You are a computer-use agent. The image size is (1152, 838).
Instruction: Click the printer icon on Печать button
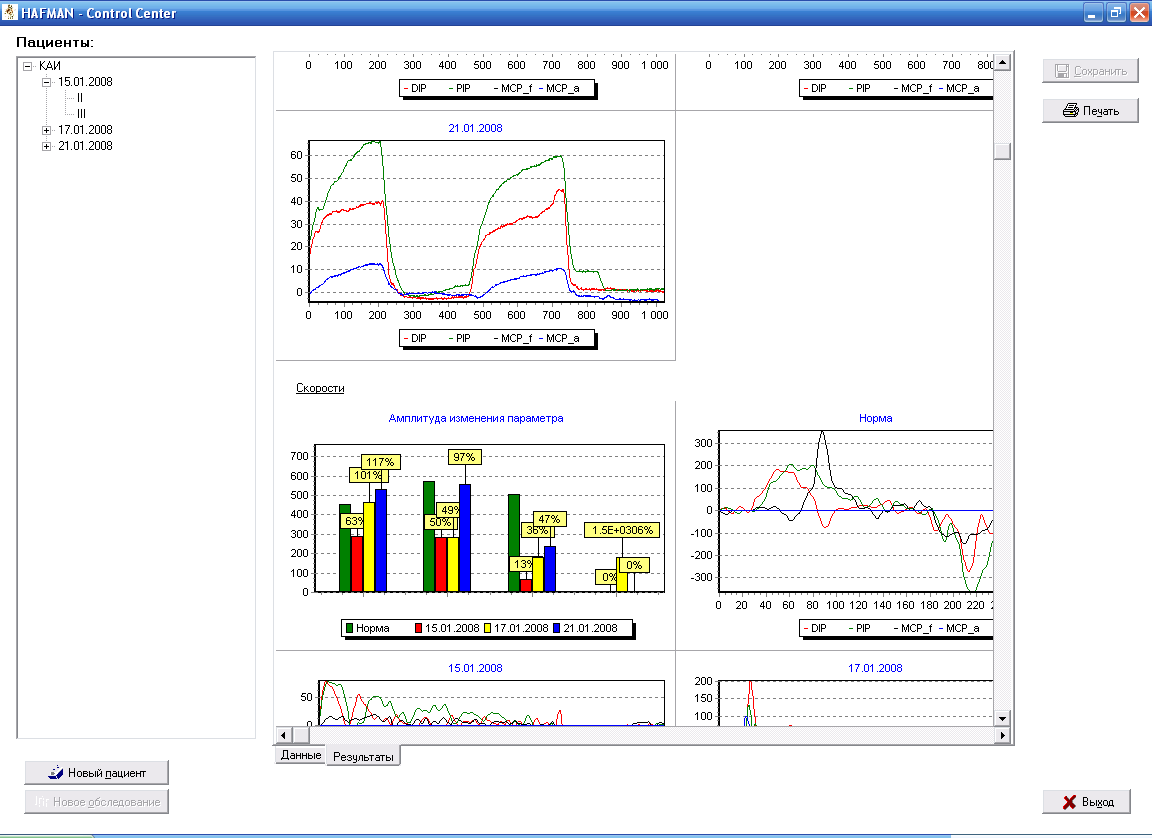(1070, 111)
